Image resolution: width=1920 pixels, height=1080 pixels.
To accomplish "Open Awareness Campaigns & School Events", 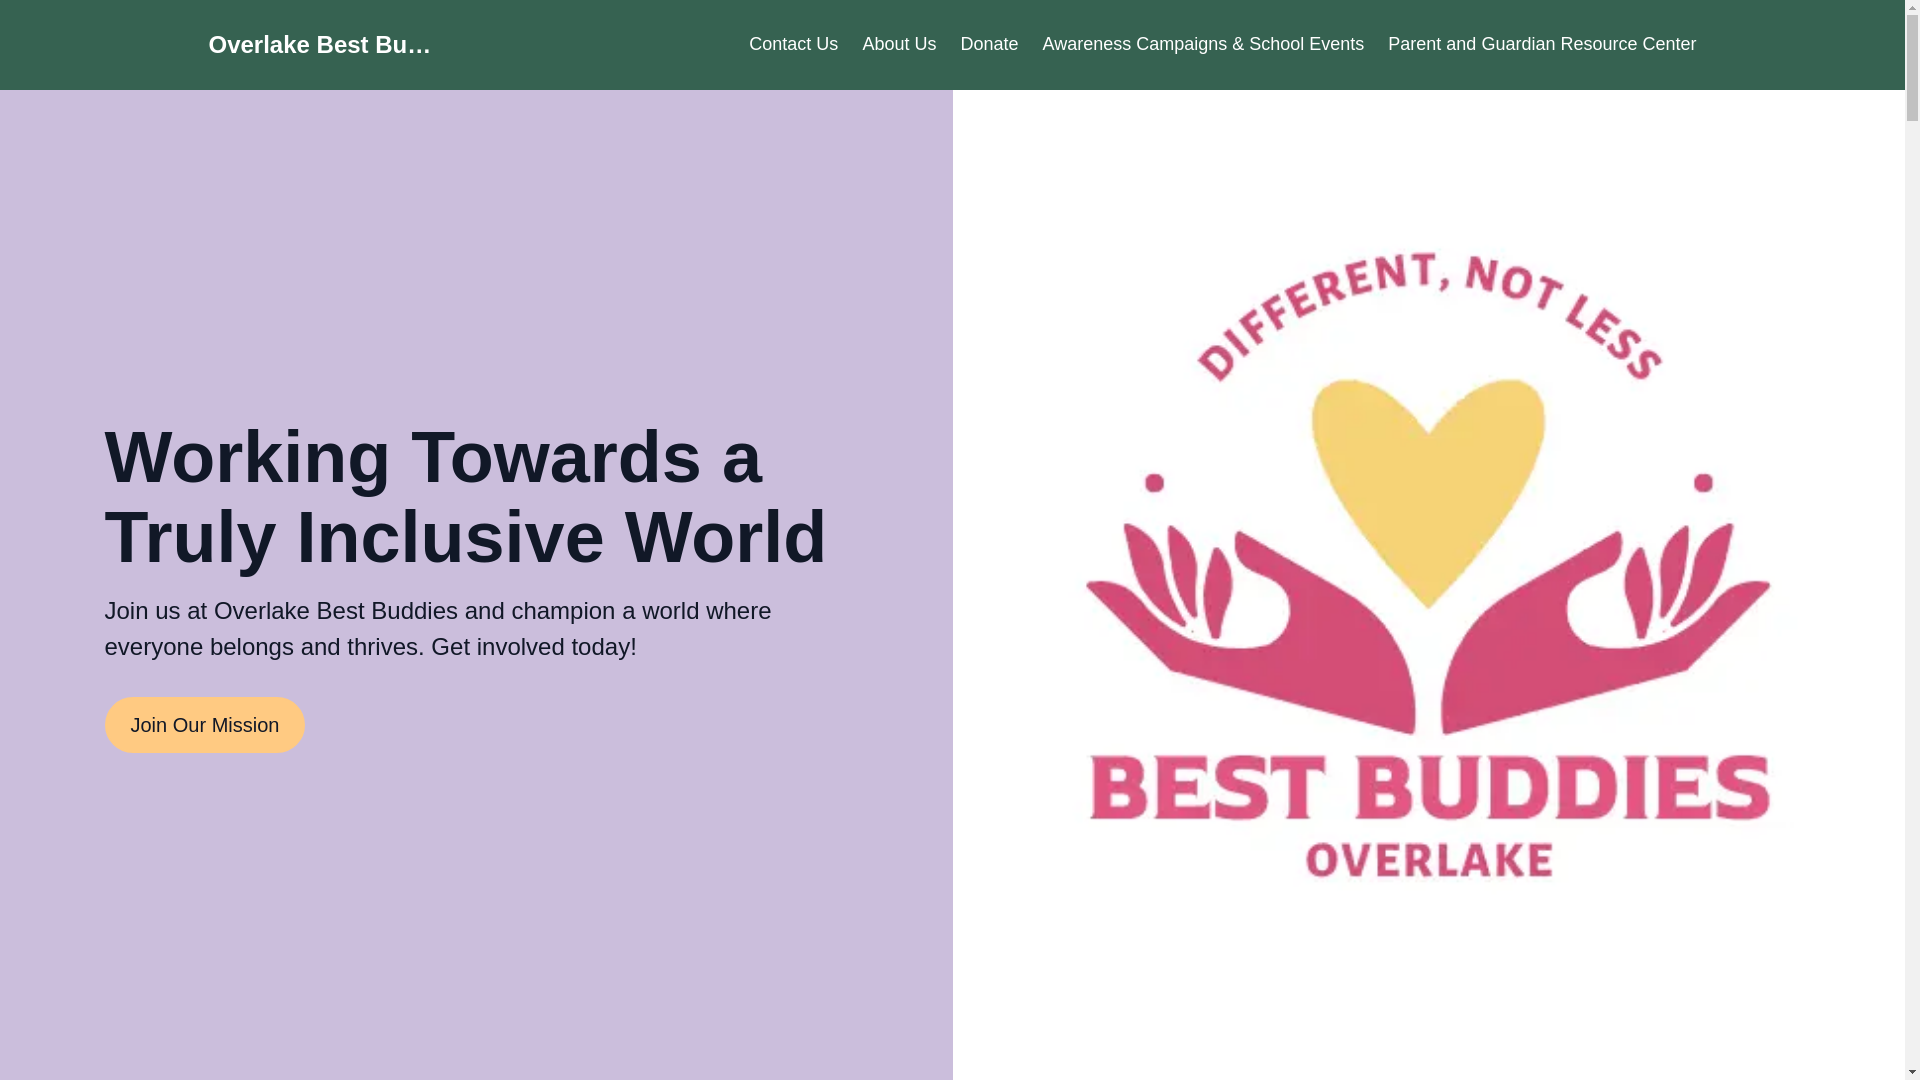I will (1203, 44).
